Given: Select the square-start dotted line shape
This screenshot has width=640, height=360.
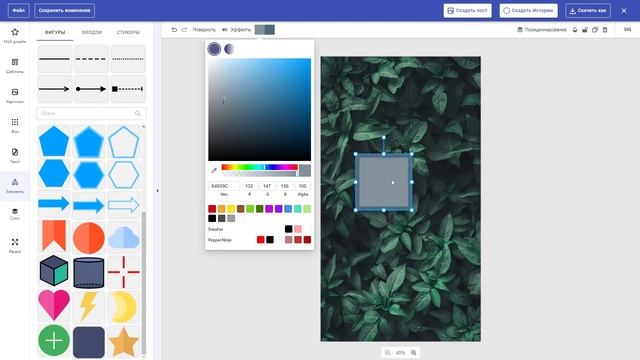Looking at the screenshot, I should coord(128,89).
